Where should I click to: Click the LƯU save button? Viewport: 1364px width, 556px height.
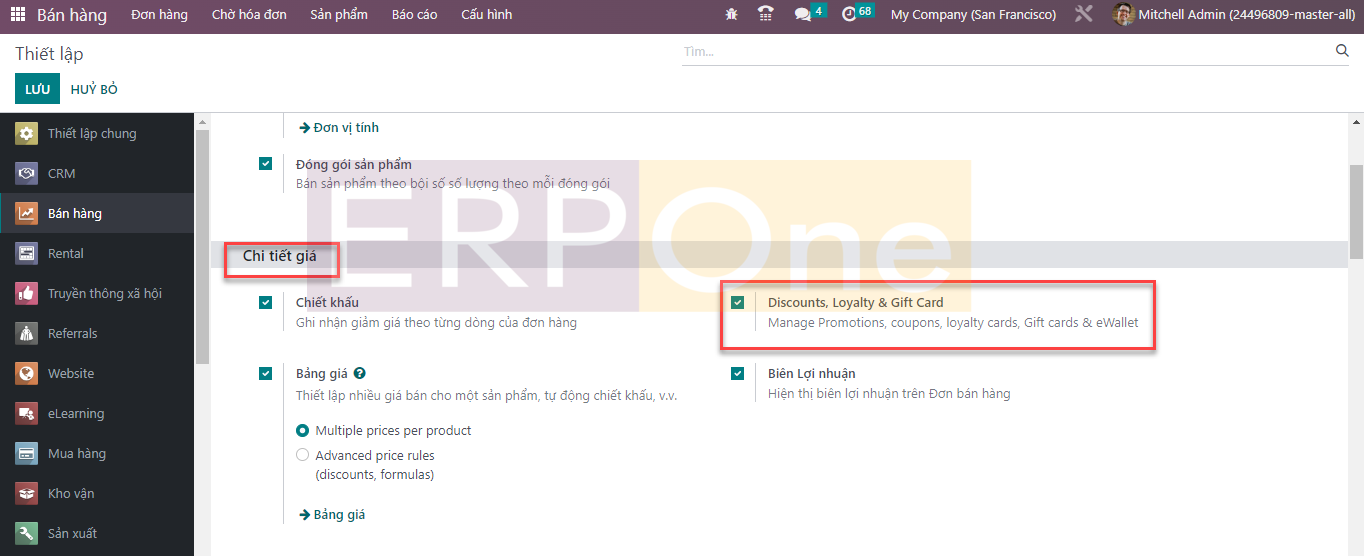click(37, 89)
